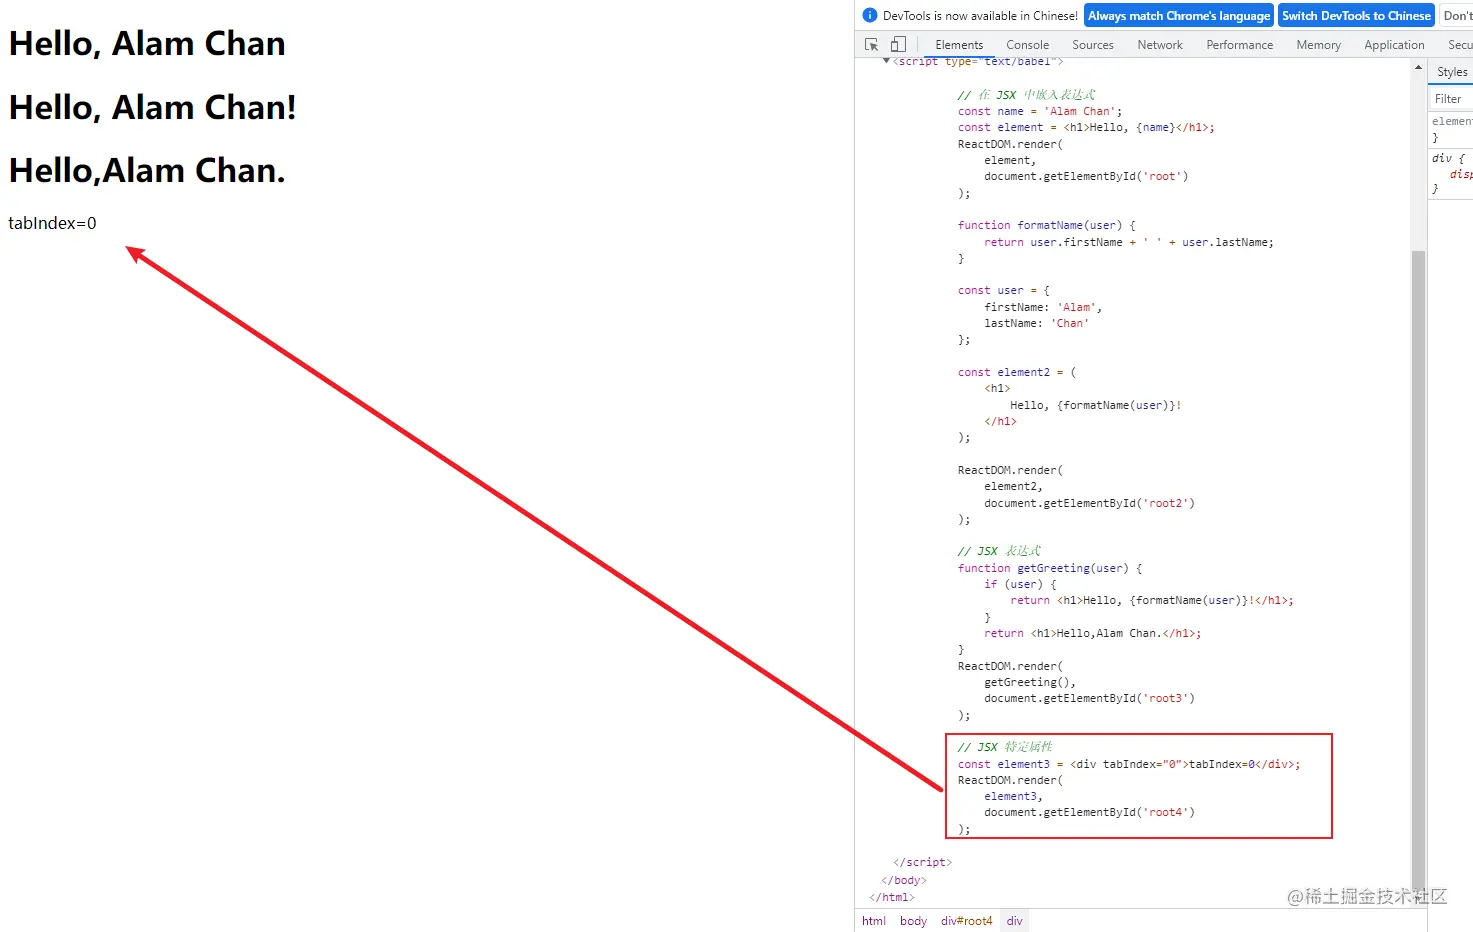
Task: Click the const element3 div tabIndex code line
Action: pyautogui.click(x=1129, y=764)
